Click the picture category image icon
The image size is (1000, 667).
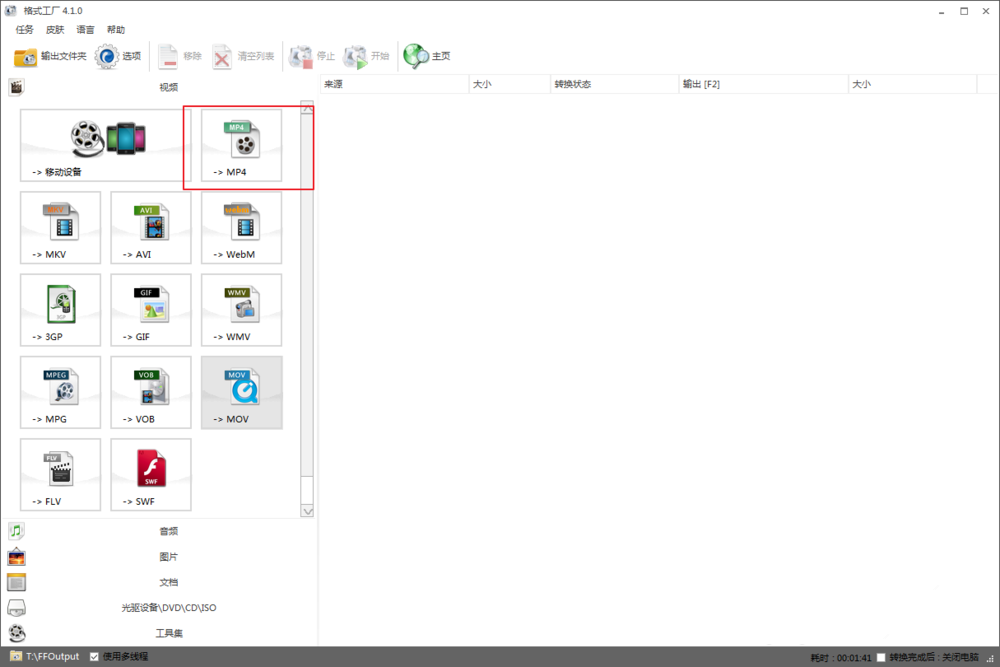click(x=16, y=557)
